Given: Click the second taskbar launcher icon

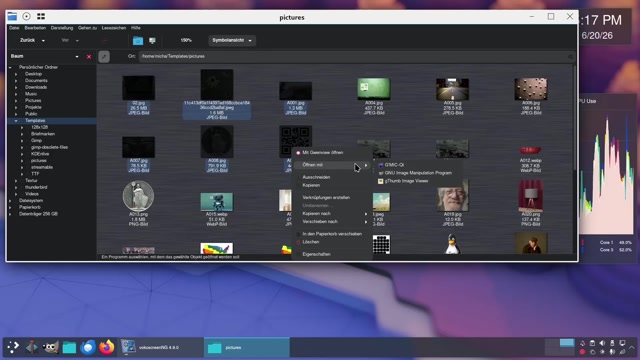Looking at the screenshot, I should point(31,347).
